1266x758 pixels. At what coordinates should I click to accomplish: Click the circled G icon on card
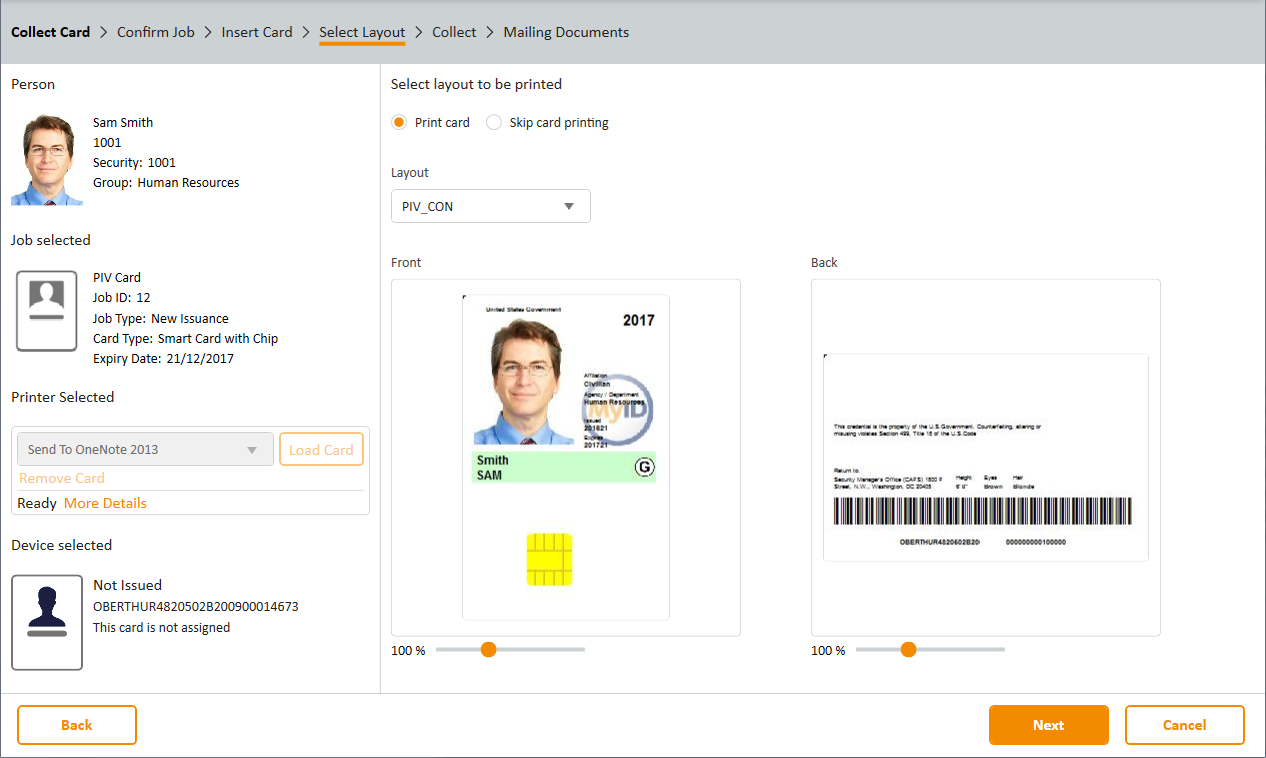coord(644,467)
